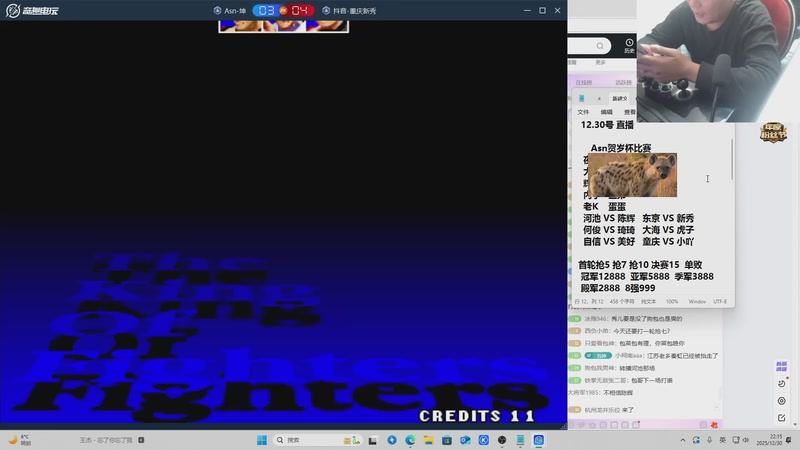
Task: Click the Notepad app icon in its title bar
Action: [582, 98]
